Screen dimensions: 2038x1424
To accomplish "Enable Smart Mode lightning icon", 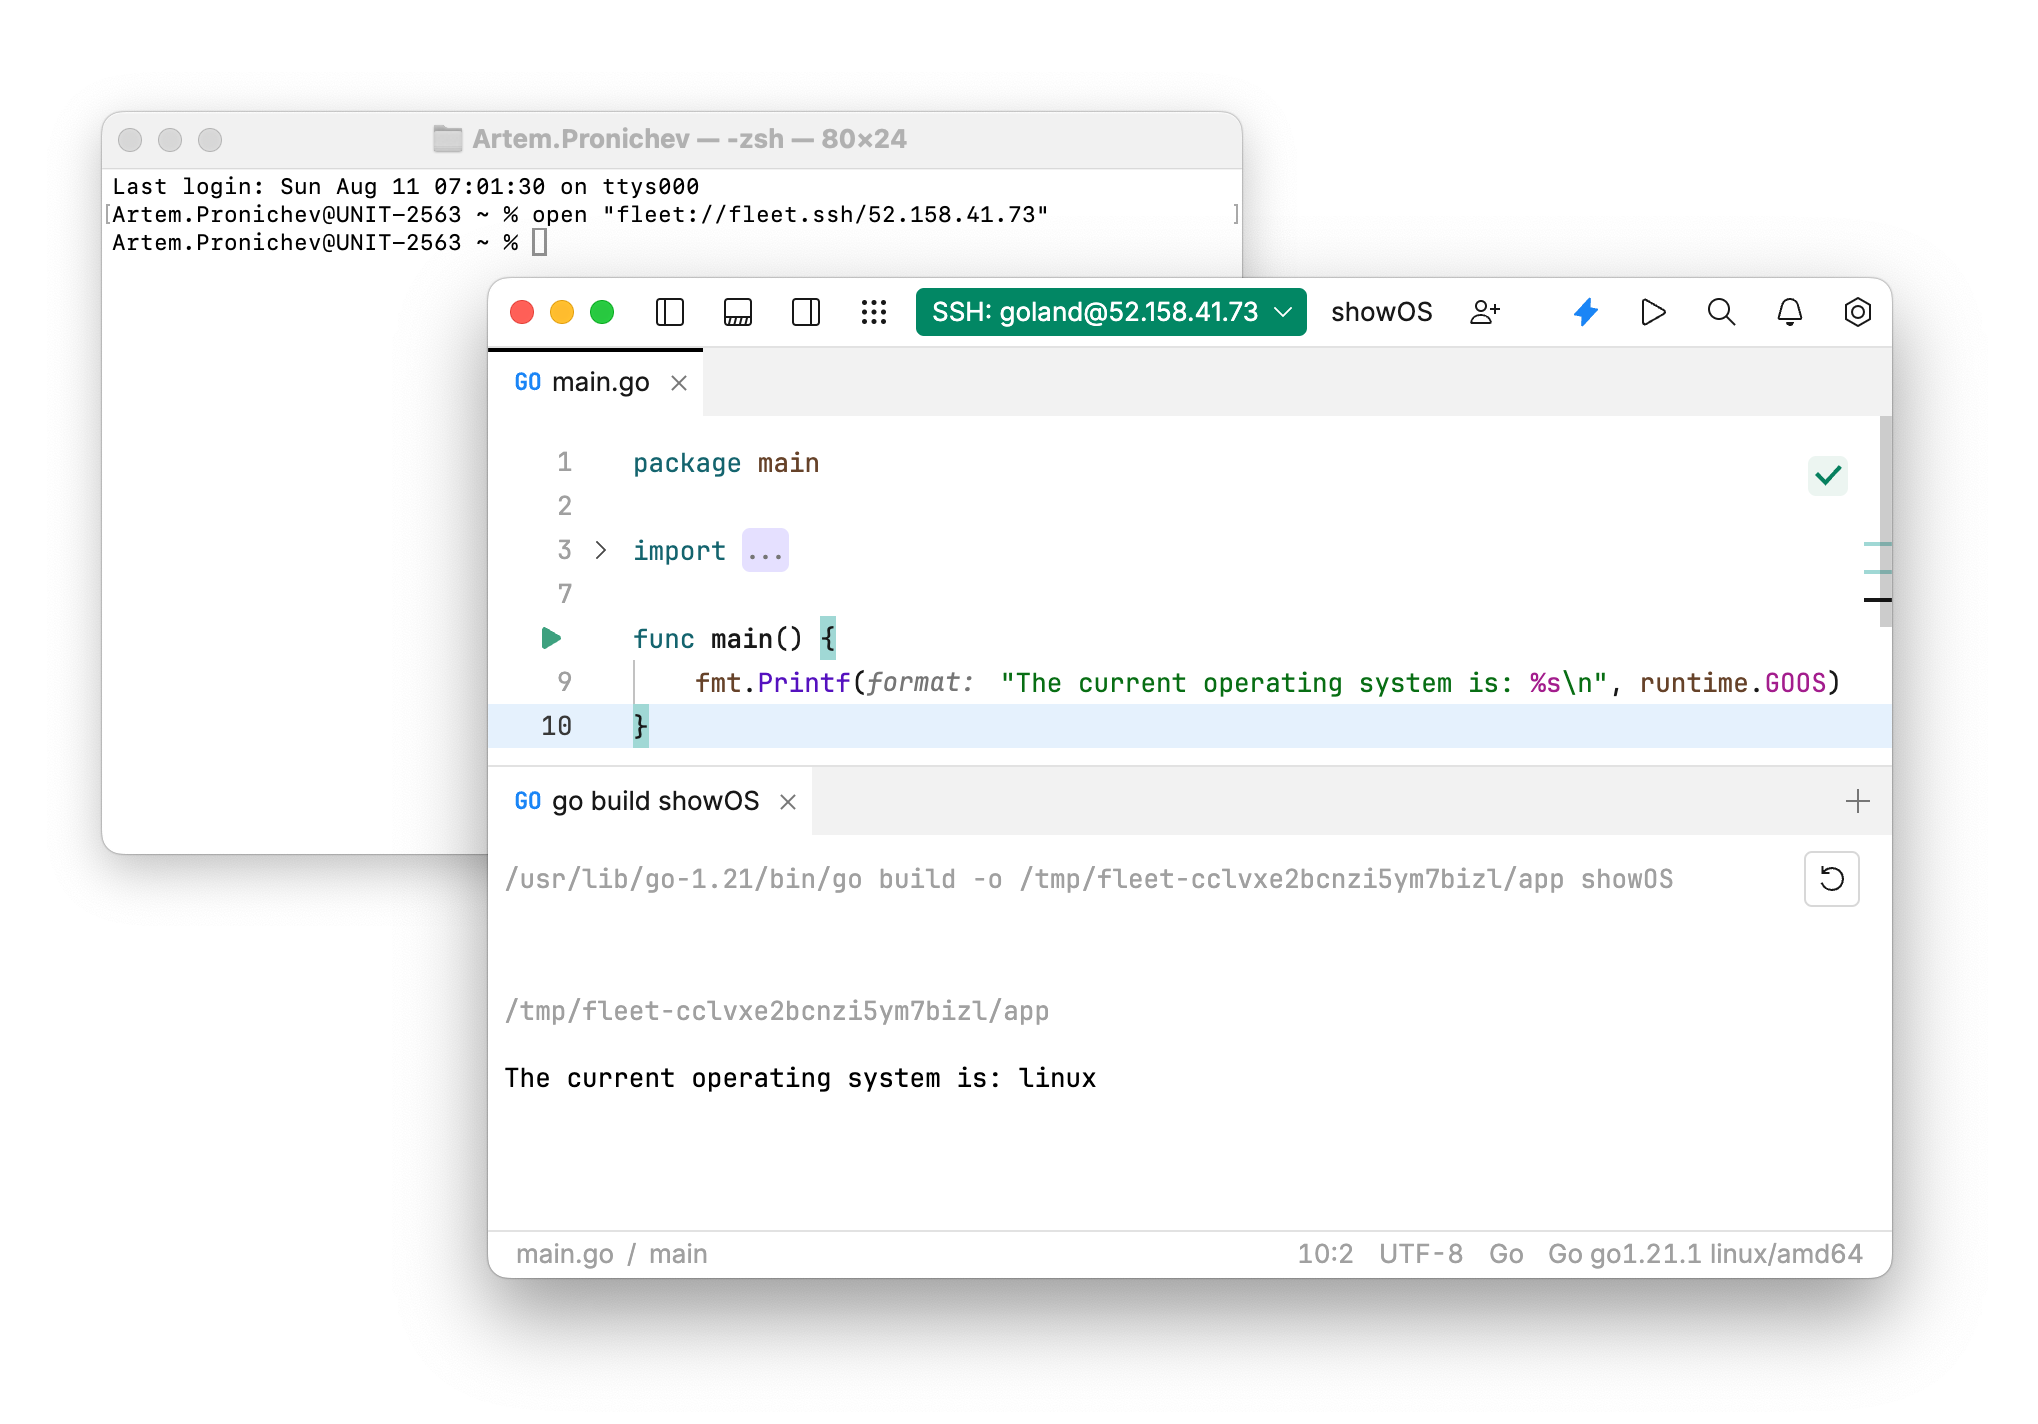I will [1586, 312].
